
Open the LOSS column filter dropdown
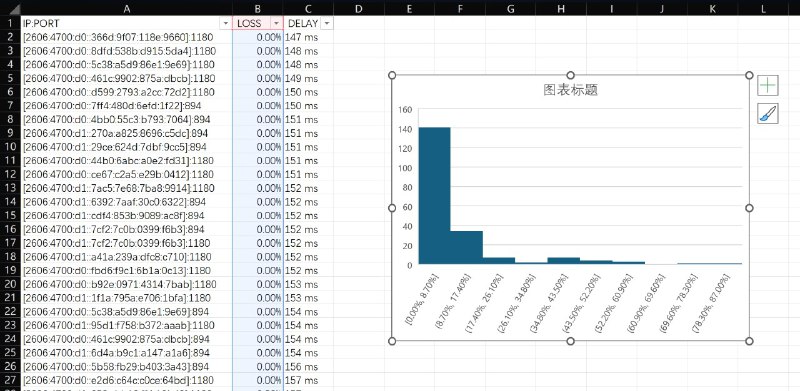tap(276, 23)
